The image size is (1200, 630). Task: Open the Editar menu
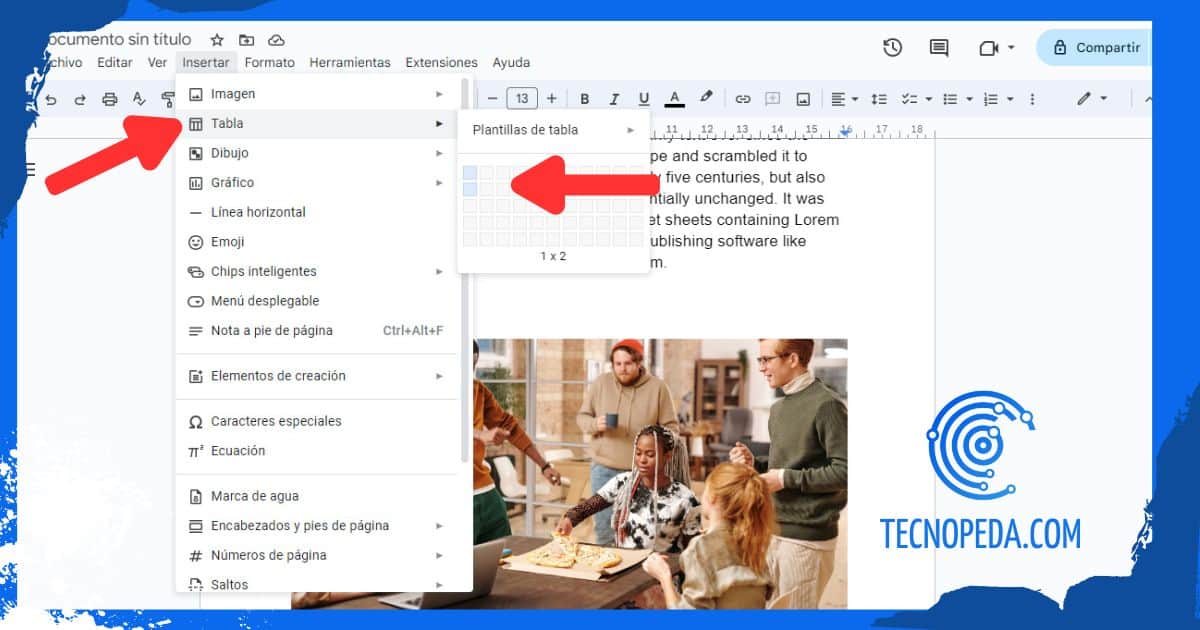115,62
